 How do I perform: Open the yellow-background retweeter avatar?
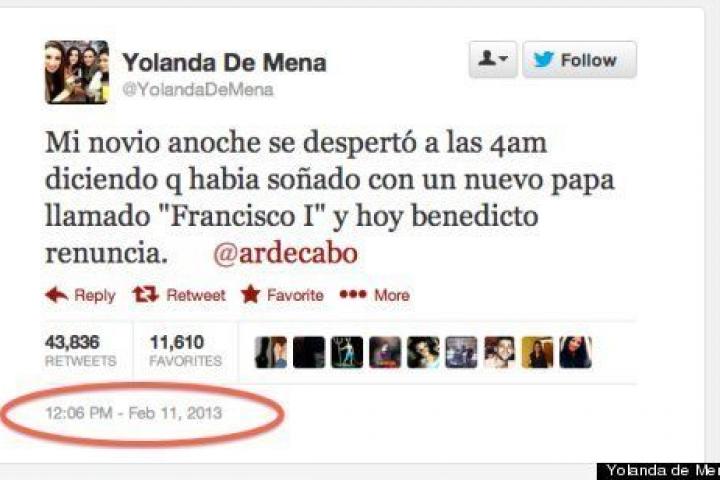click(537, 352)
